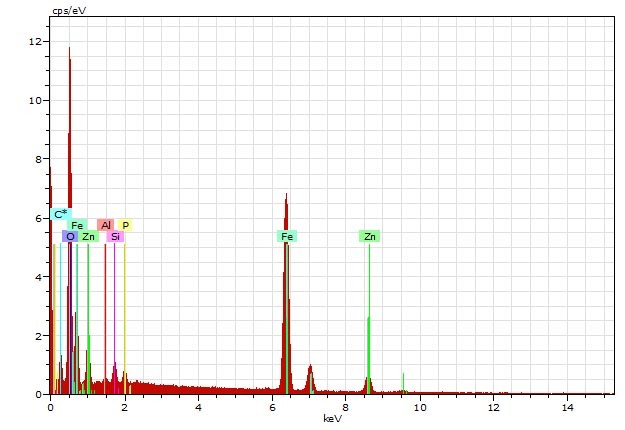This screenshot has width=625, height=430.
Task: Click the 14 tick label on x-axis
Action: [567, 407]
